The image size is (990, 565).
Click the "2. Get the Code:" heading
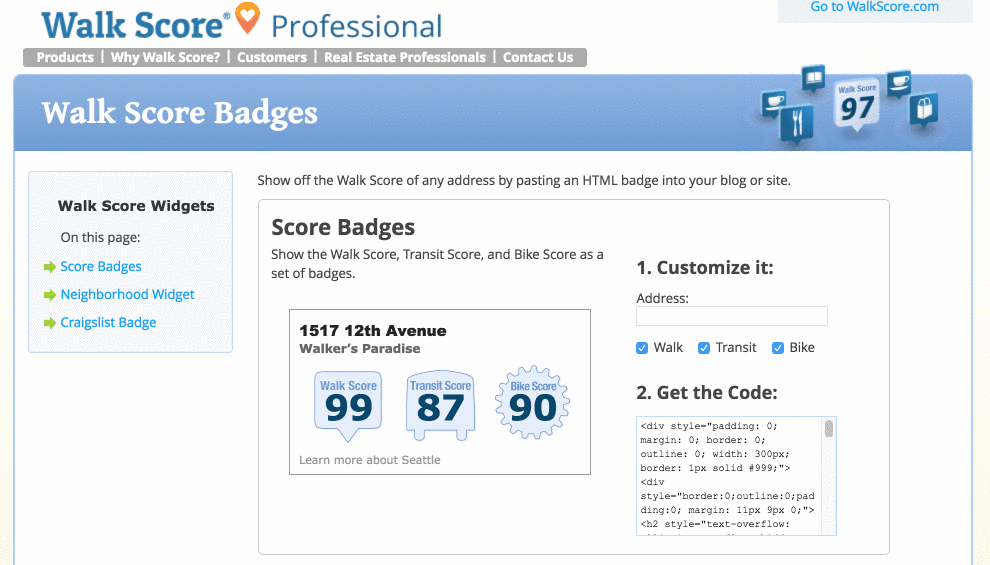point(707,393)
